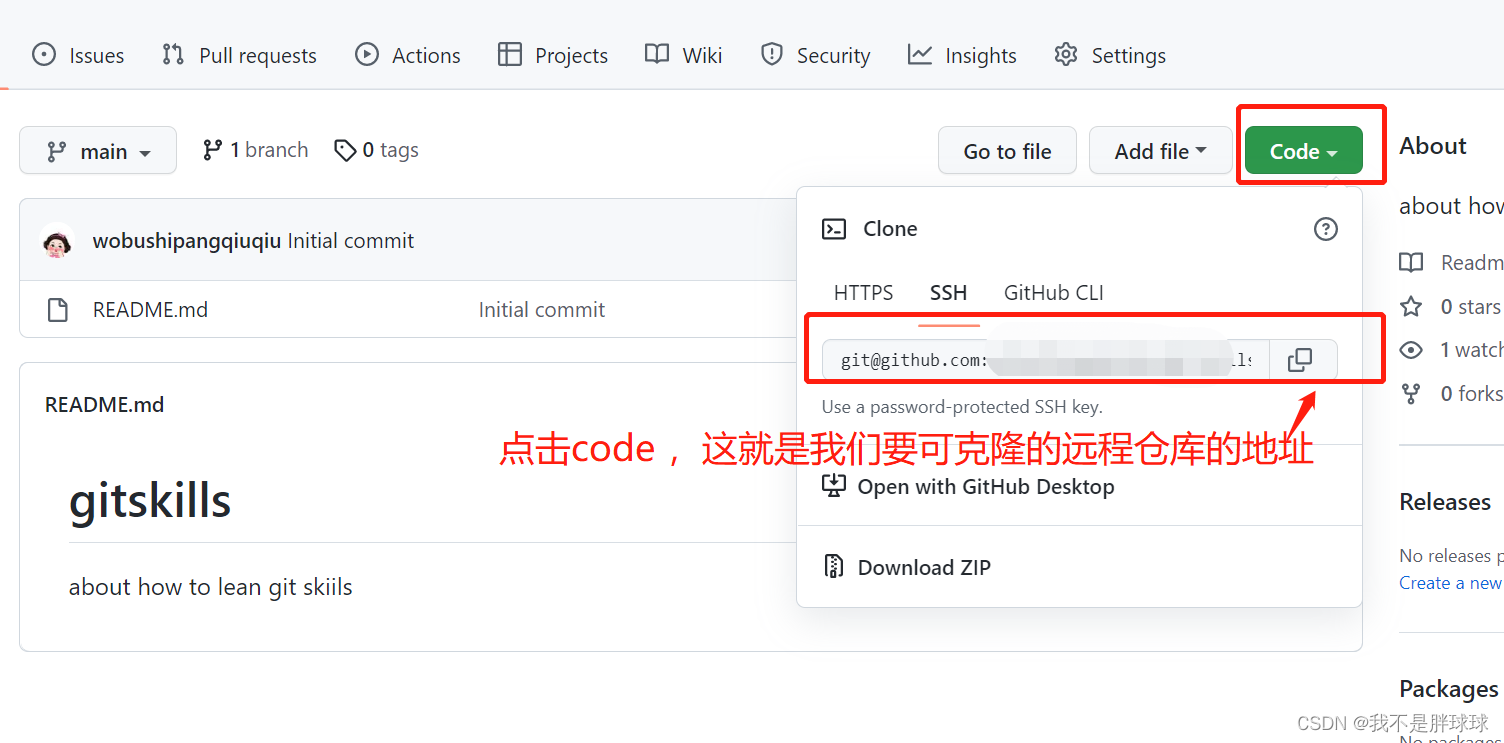1504x743 pixels.
Task: Click the Security shield icon
Action: click(x=772, y=55)
